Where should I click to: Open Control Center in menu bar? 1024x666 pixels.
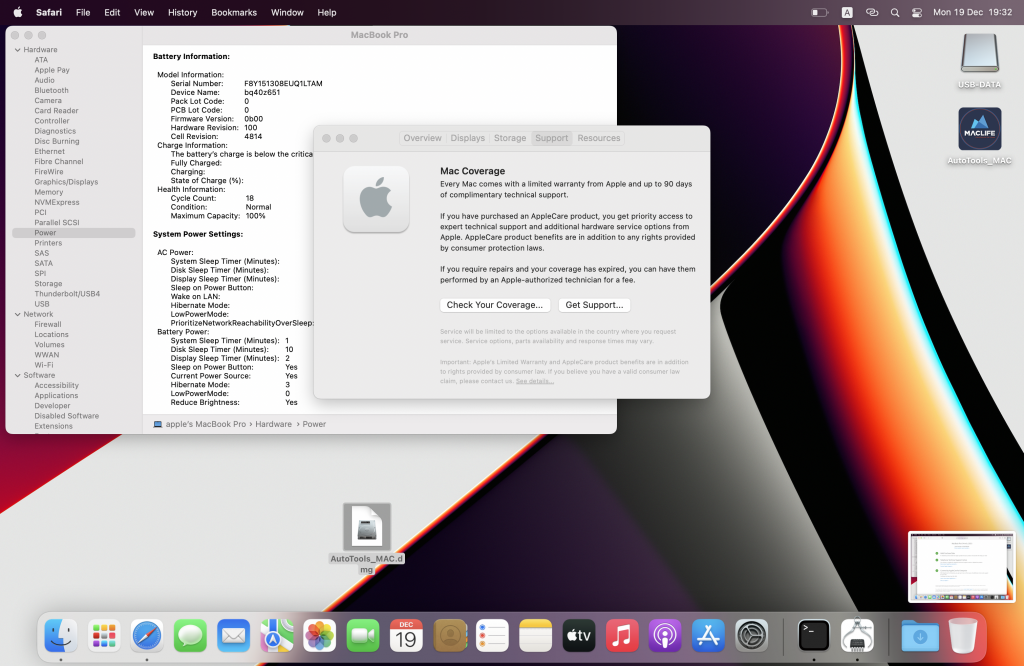[x=917, y=12]
